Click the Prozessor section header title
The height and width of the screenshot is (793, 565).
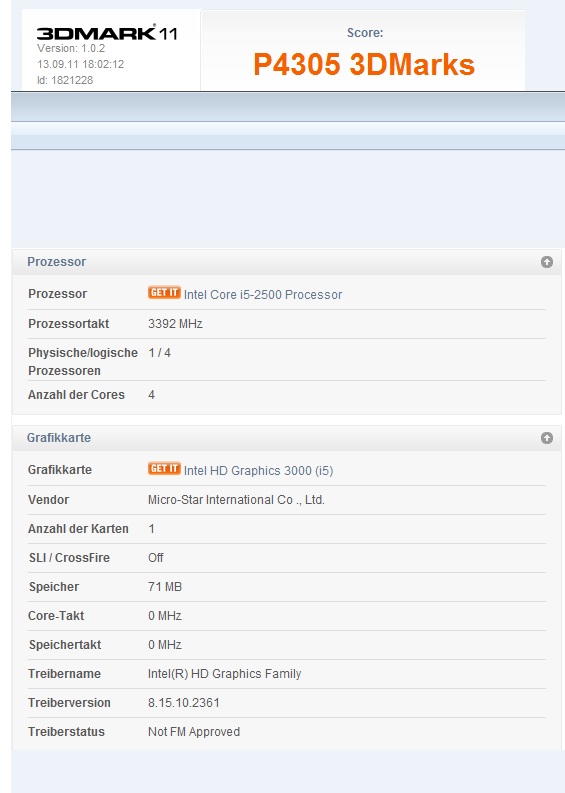(57, 262)
